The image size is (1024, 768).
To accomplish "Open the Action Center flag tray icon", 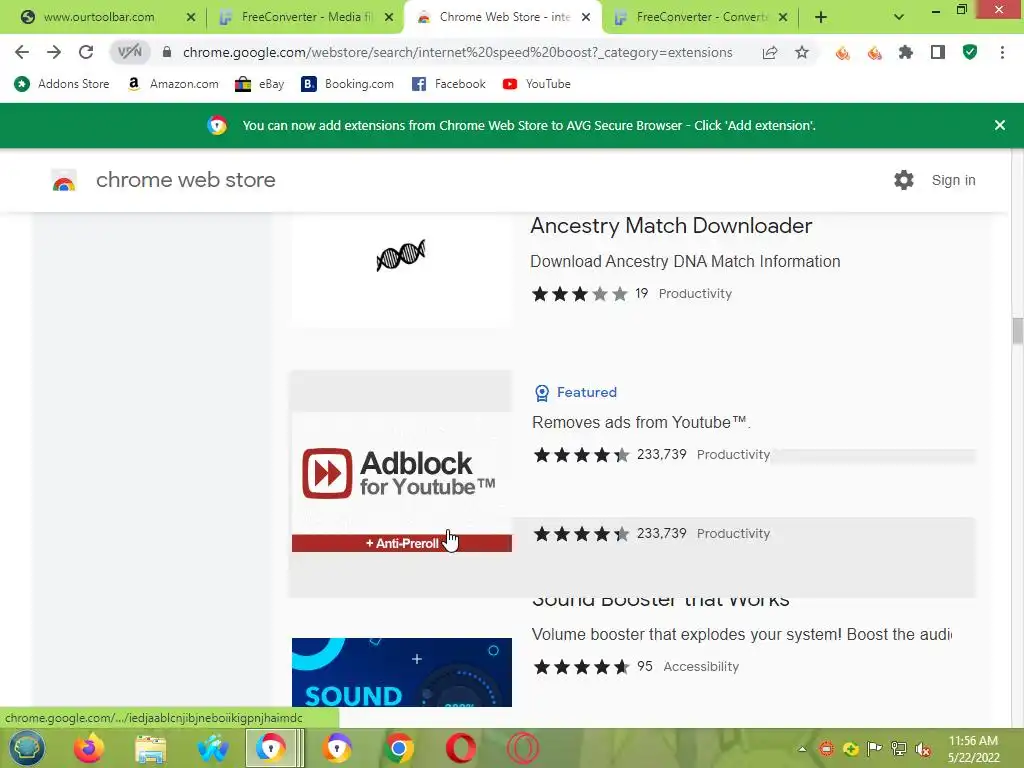I will 874,749.
